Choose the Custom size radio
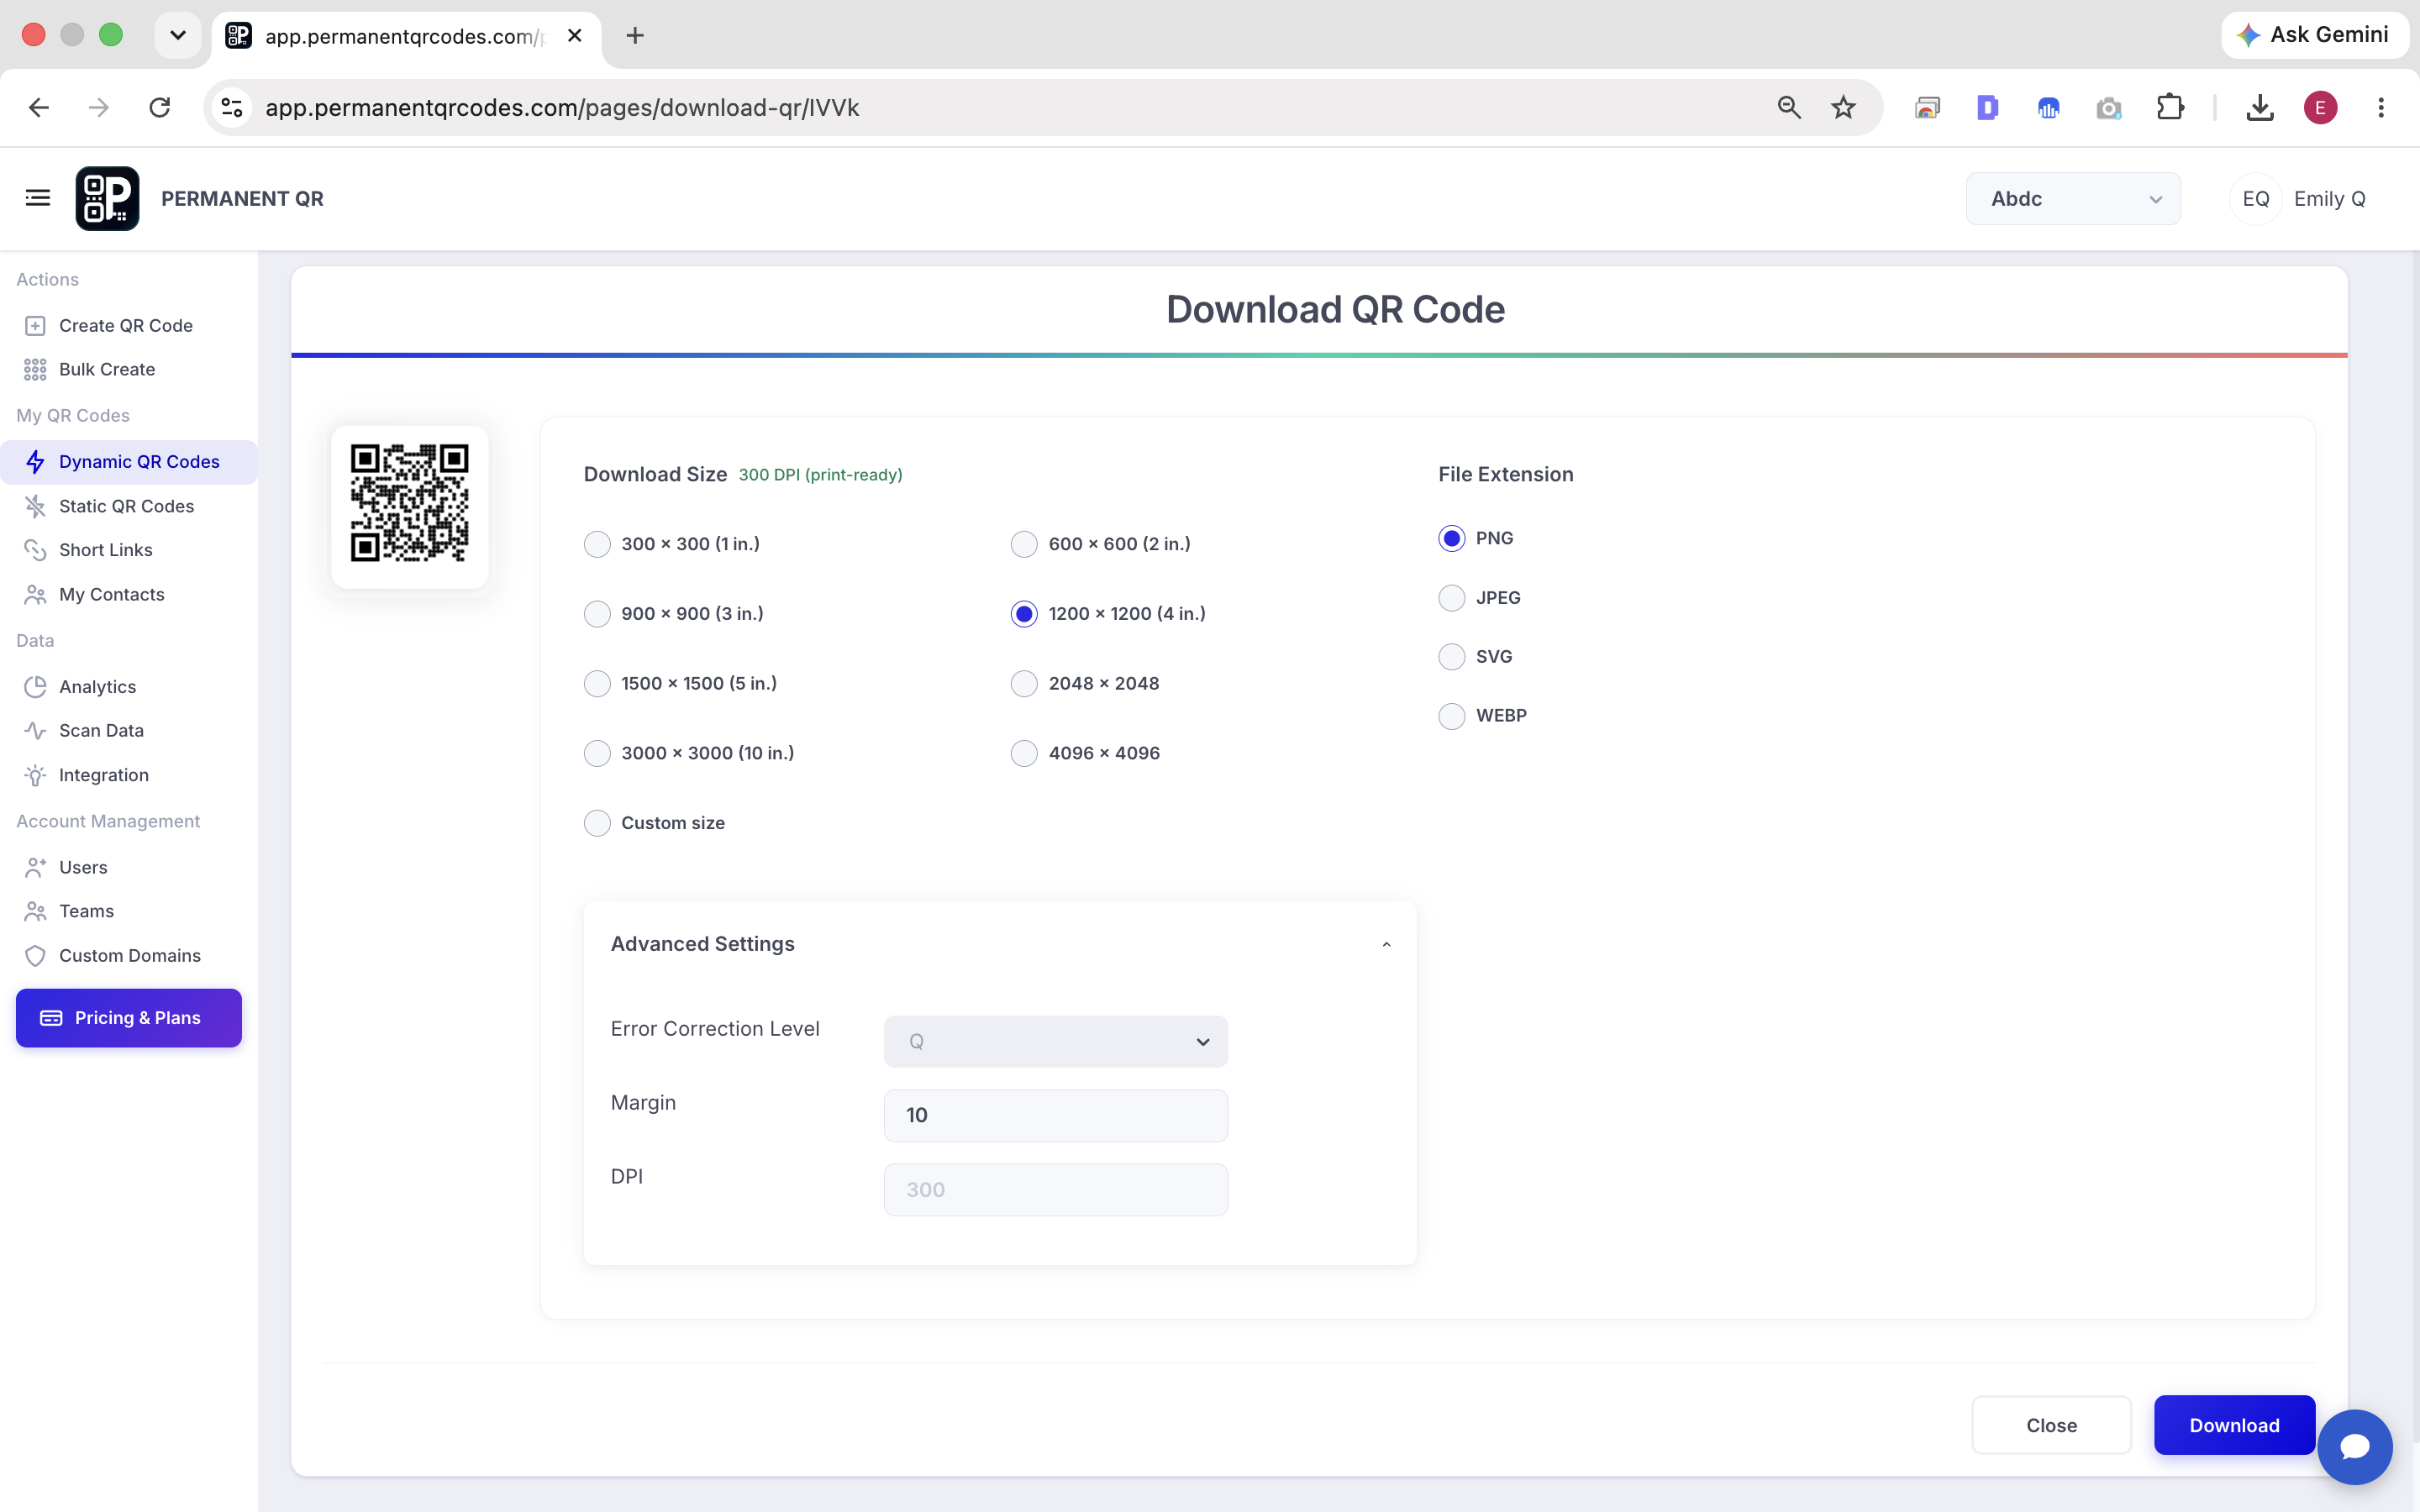 pos(597,823)
